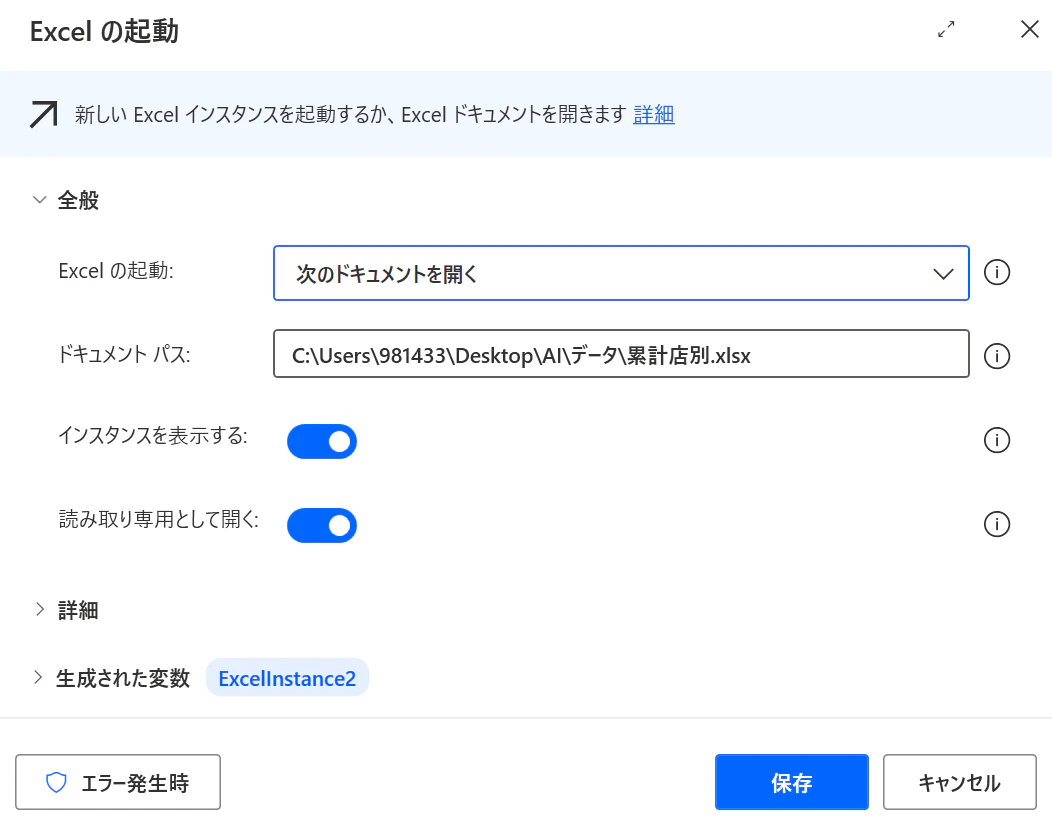This screenshot has height=830, width=1052.
Task: Show info for Excel の起動 option
Action: 996,272
